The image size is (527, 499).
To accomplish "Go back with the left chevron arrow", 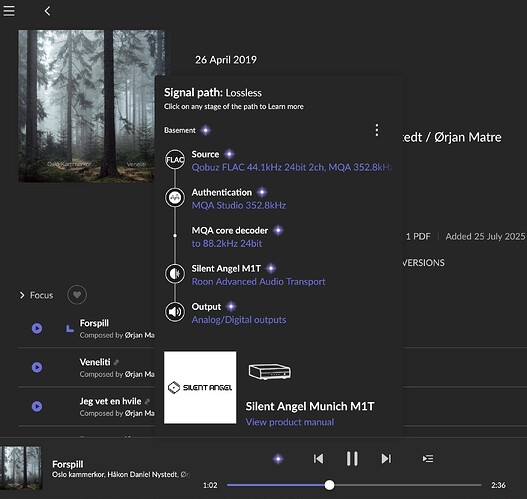I will click(x=47, y=11).
